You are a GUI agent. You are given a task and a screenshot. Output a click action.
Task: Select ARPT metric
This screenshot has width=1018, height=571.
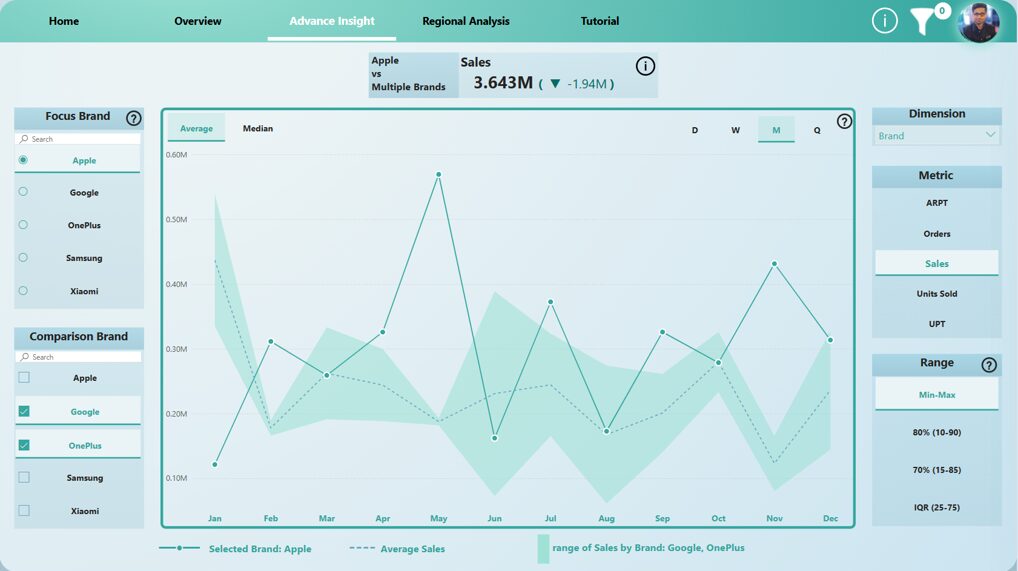pyautogui.click(x=937, y=203)
